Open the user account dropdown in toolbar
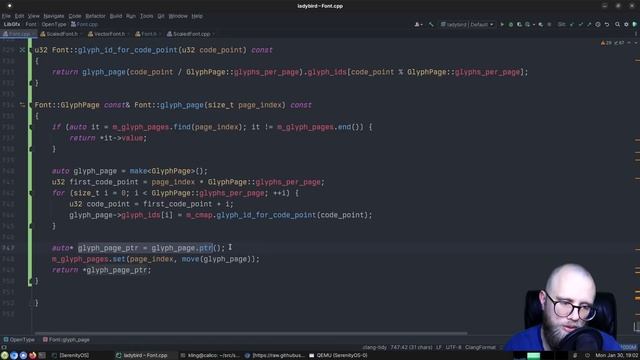 click(x=418, y=24)
